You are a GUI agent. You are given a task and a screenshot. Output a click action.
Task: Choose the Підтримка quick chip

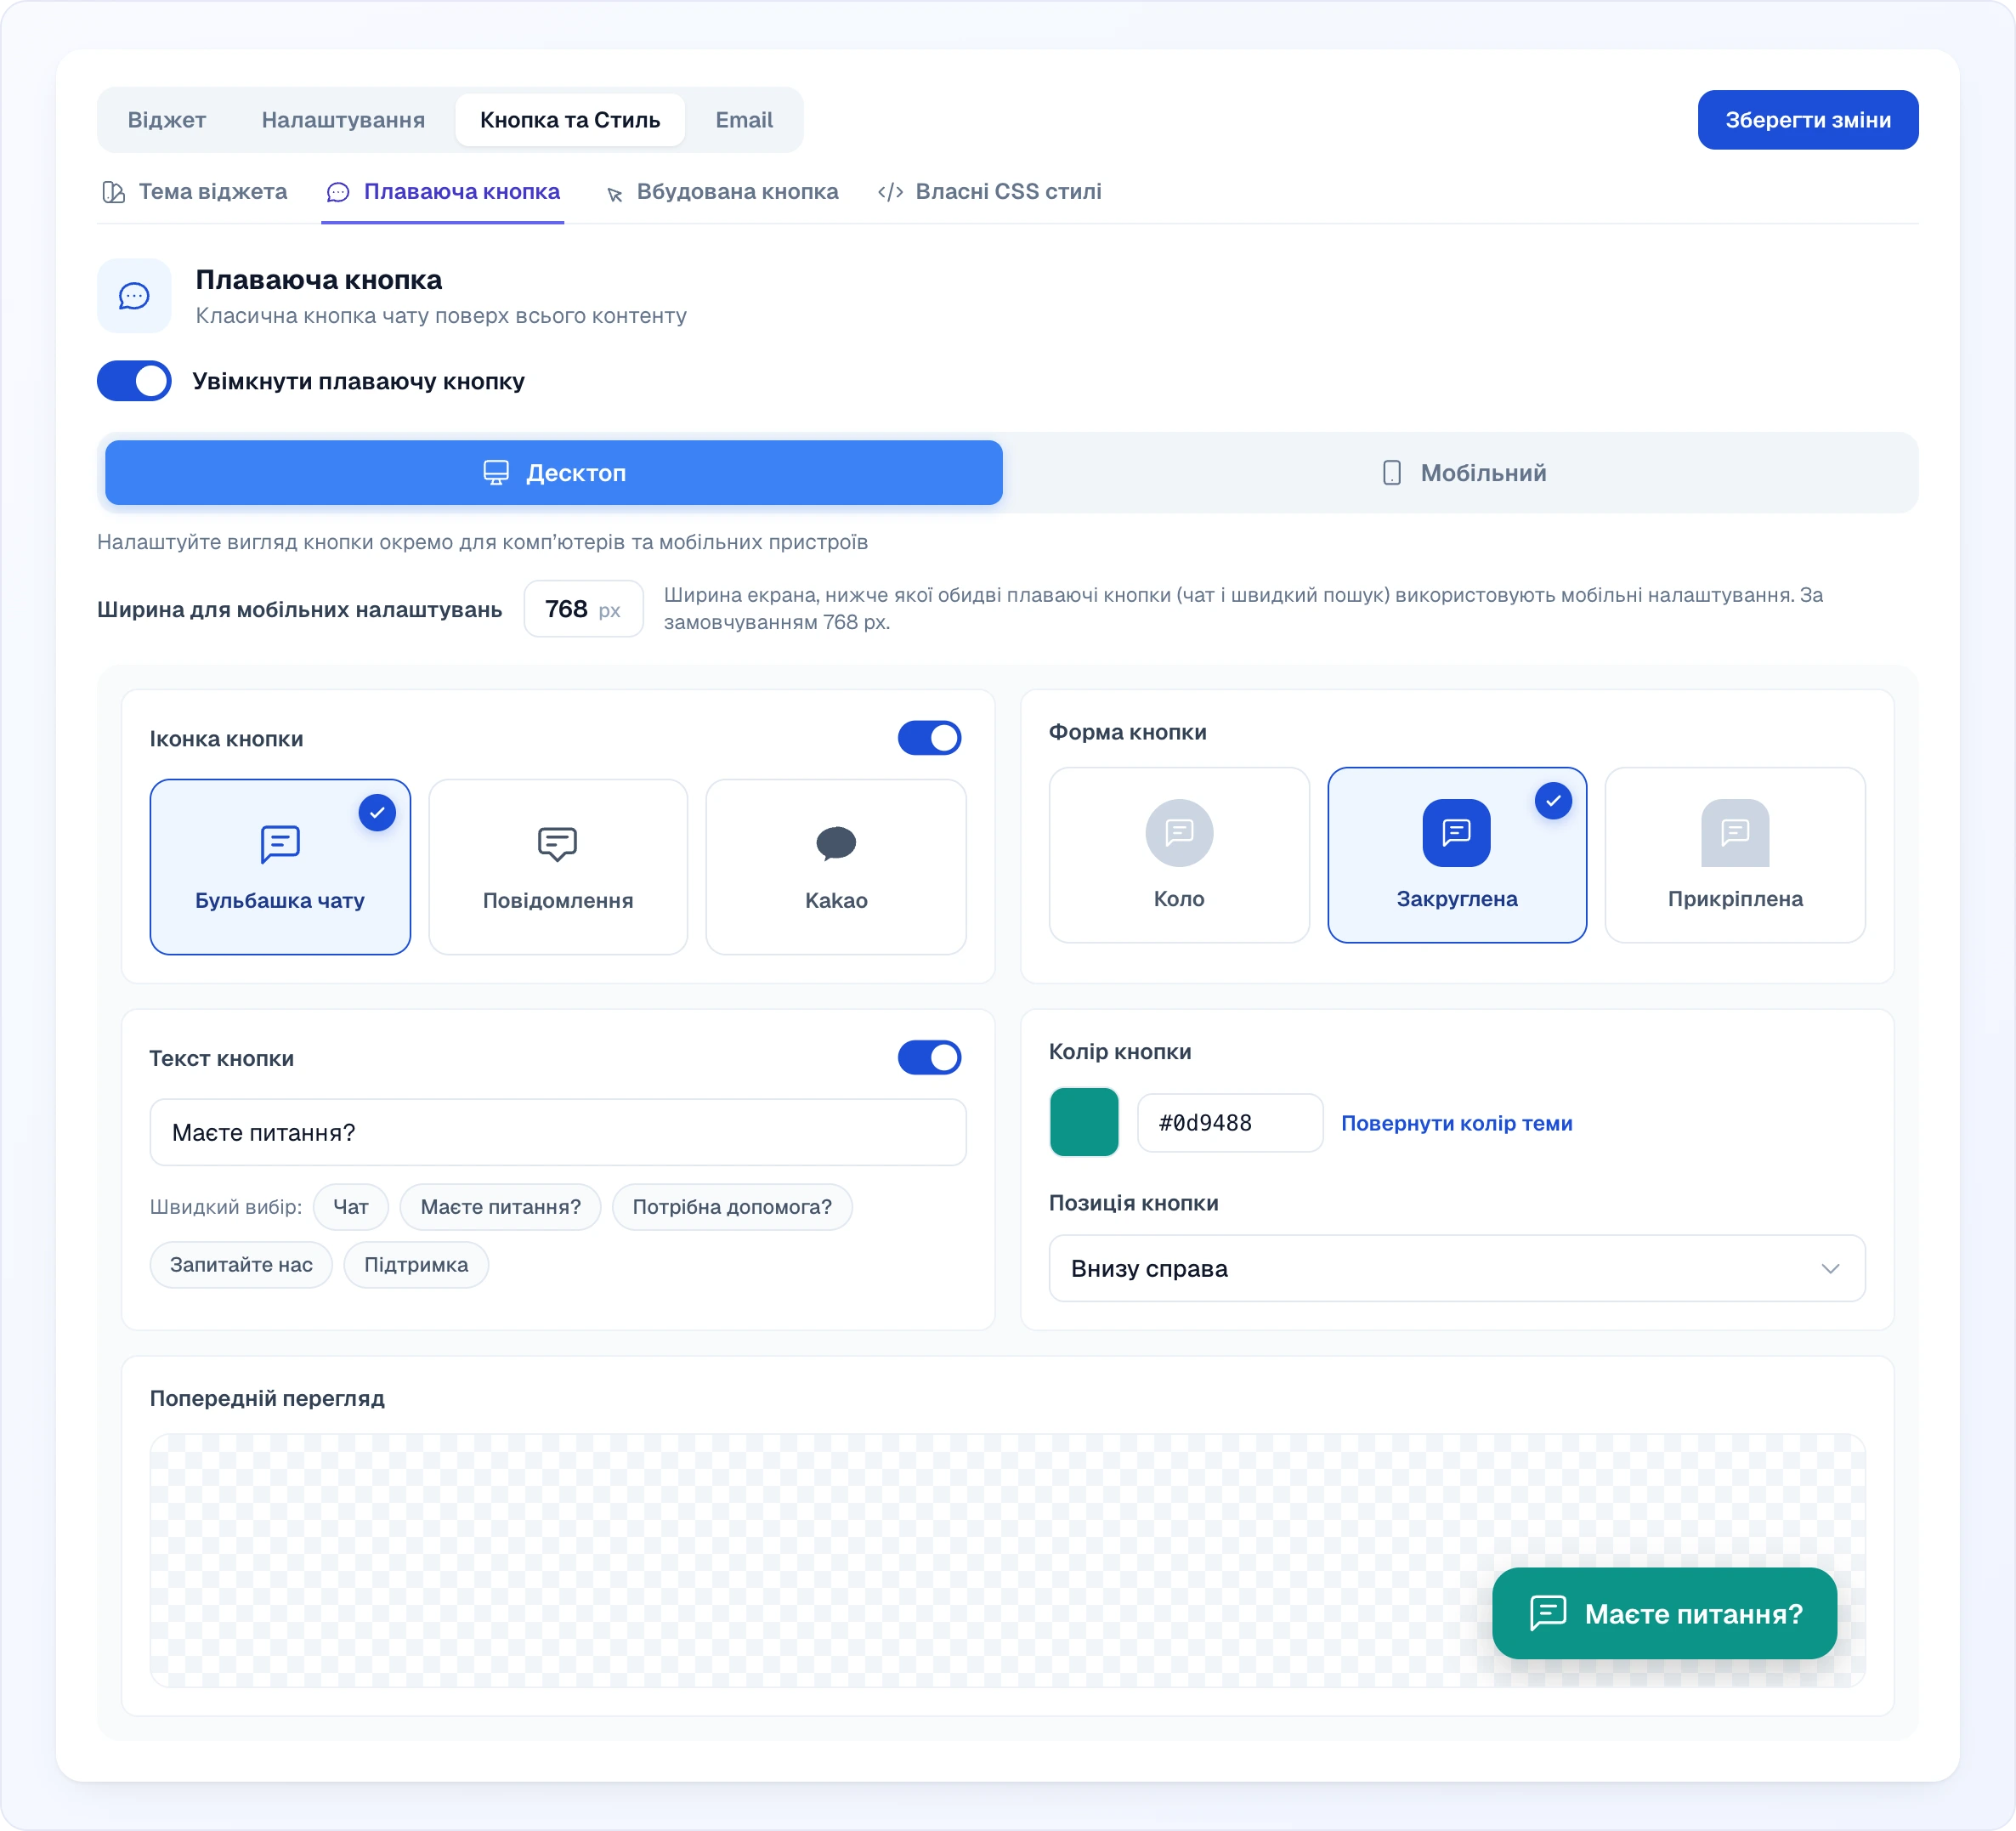416,1265
